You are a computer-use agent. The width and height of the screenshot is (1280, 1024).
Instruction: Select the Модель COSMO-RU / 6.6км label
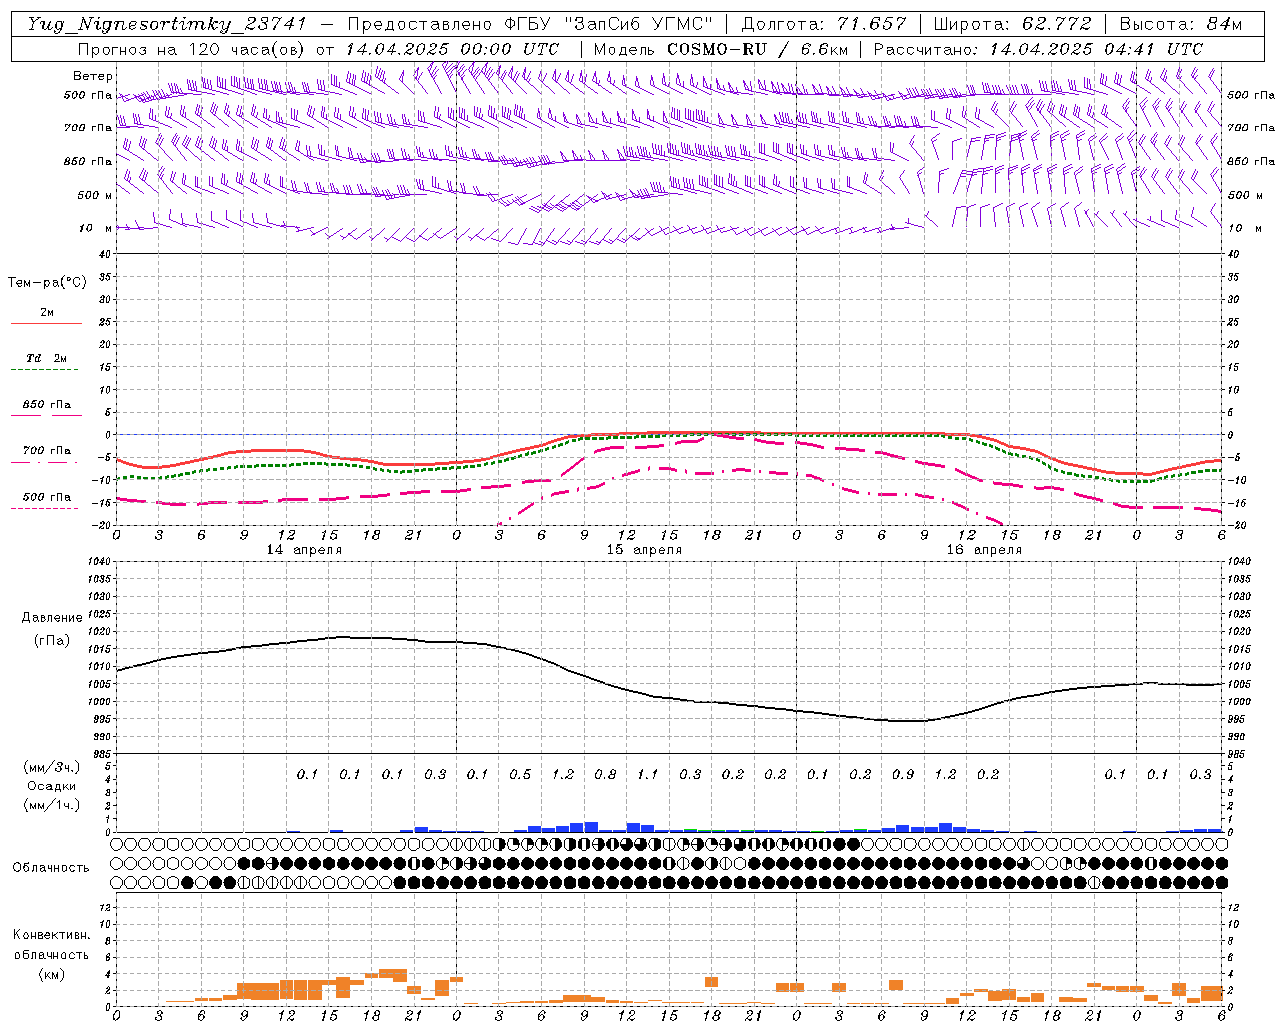(720, 49)
